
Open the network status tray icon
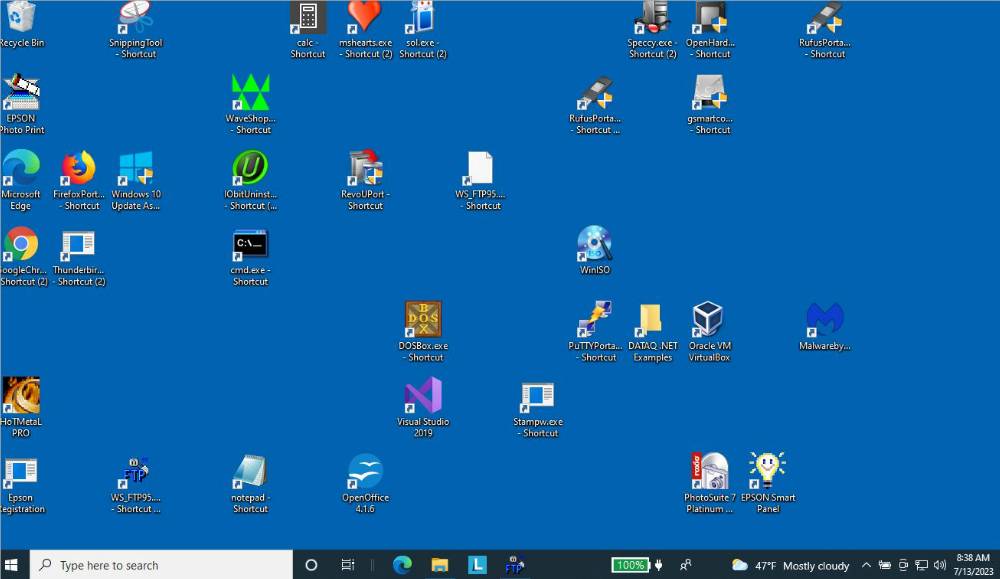coord(922,565)
